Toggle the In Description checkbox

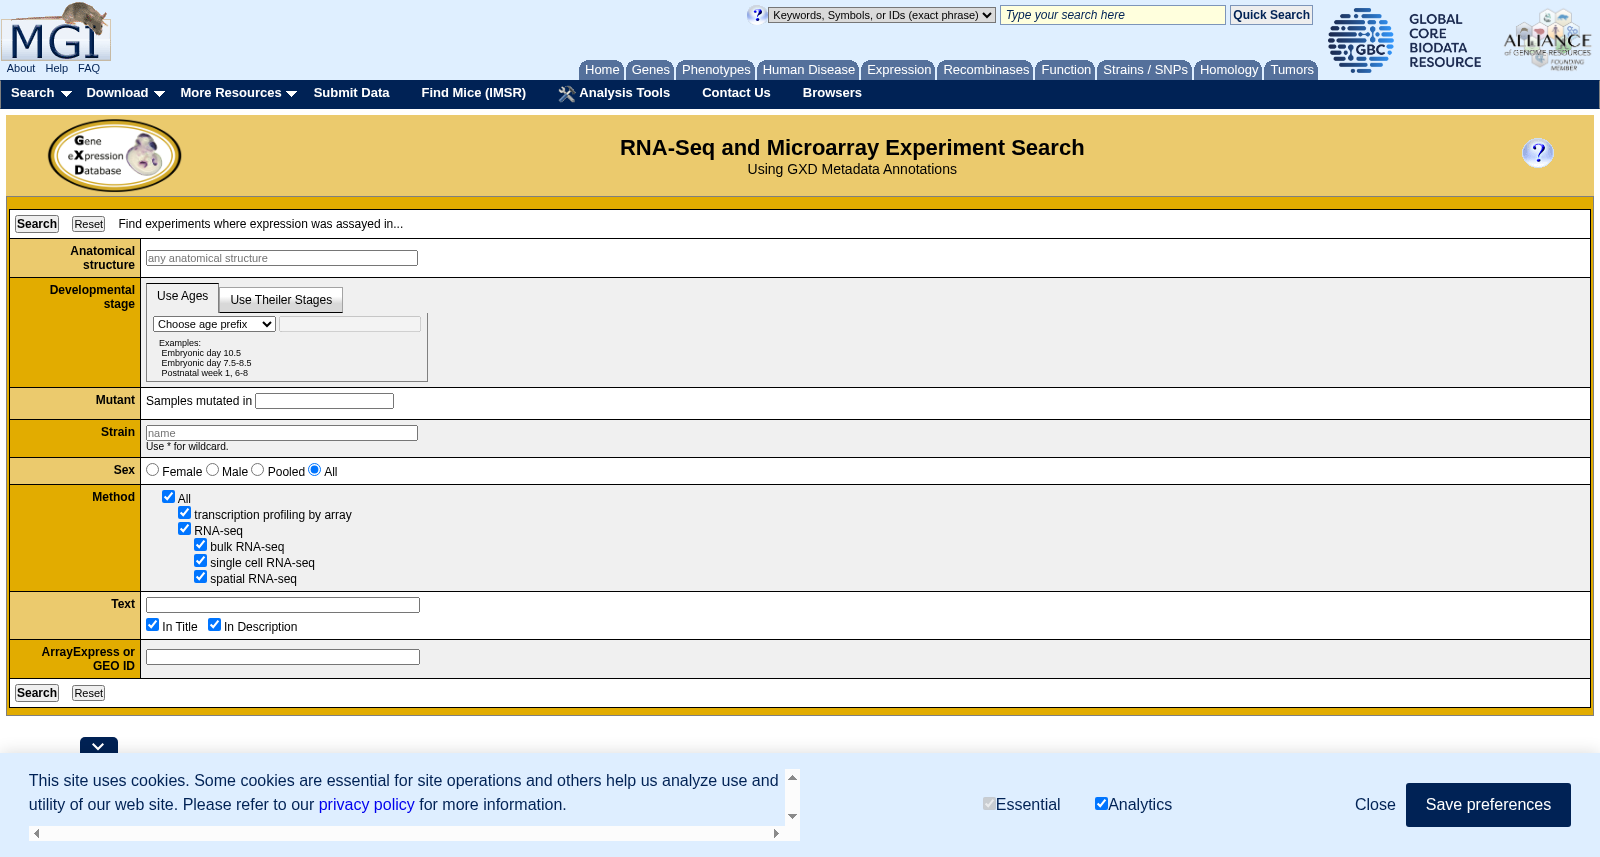[x=215, y=625]
